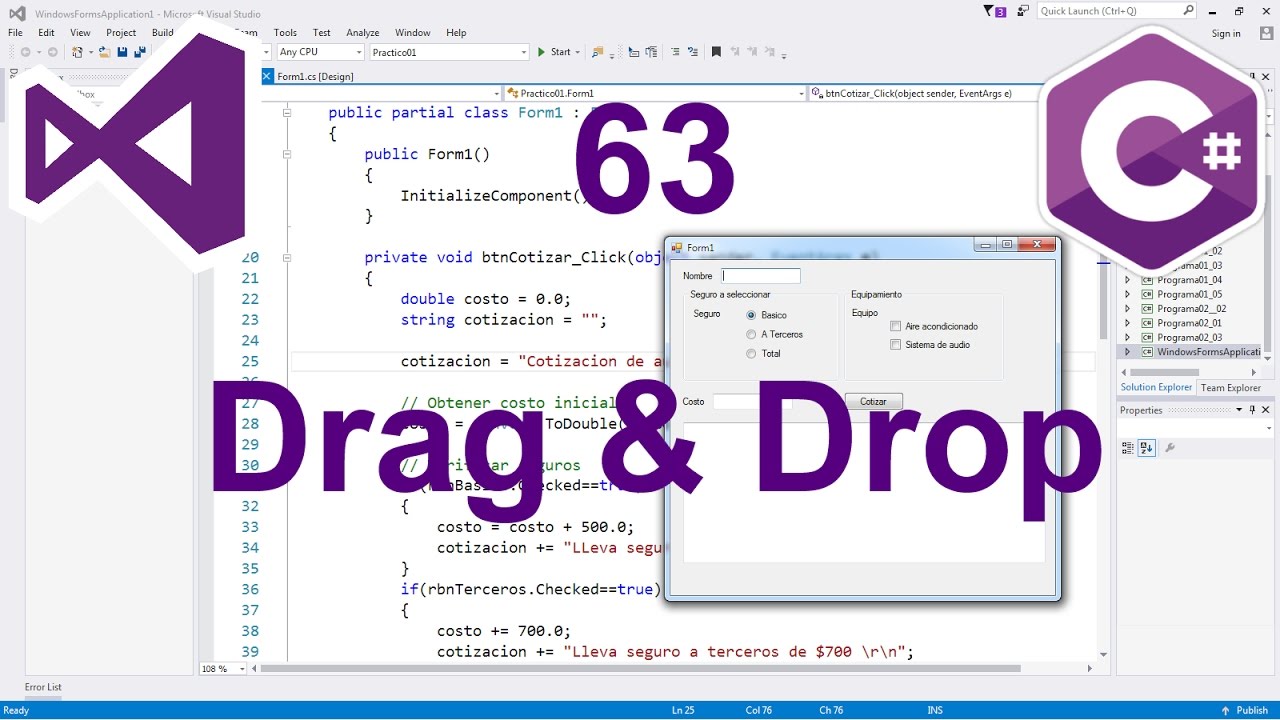Open the Start button dropdown arrow
1280x720 pixels.
coord(580,52)
